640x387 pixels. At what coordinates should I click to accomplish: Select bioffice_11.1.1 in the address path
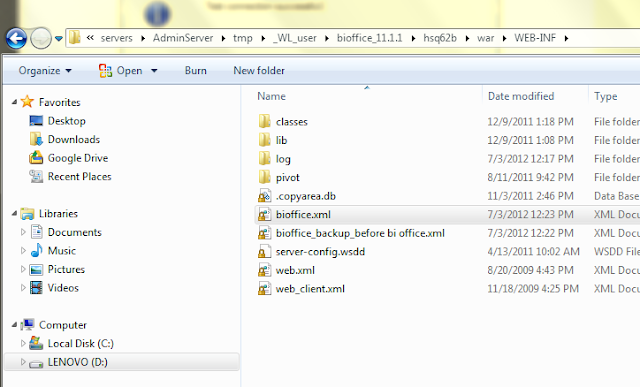pos(369,38)
